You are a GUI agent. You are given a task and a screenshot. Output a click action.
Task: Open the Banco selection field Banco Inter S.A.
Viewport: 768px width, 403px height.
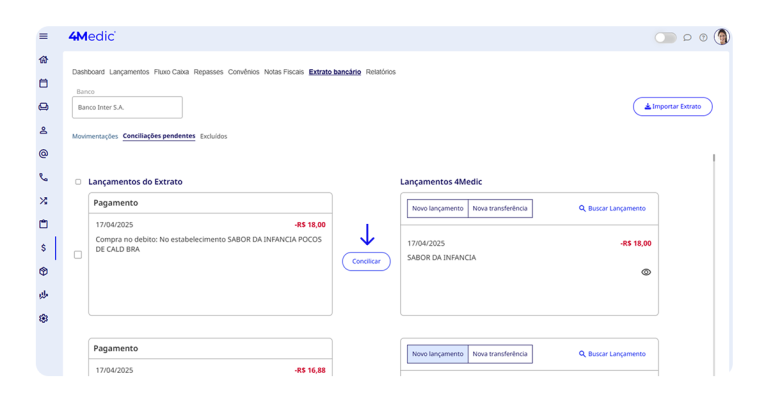tap(127, 107)
